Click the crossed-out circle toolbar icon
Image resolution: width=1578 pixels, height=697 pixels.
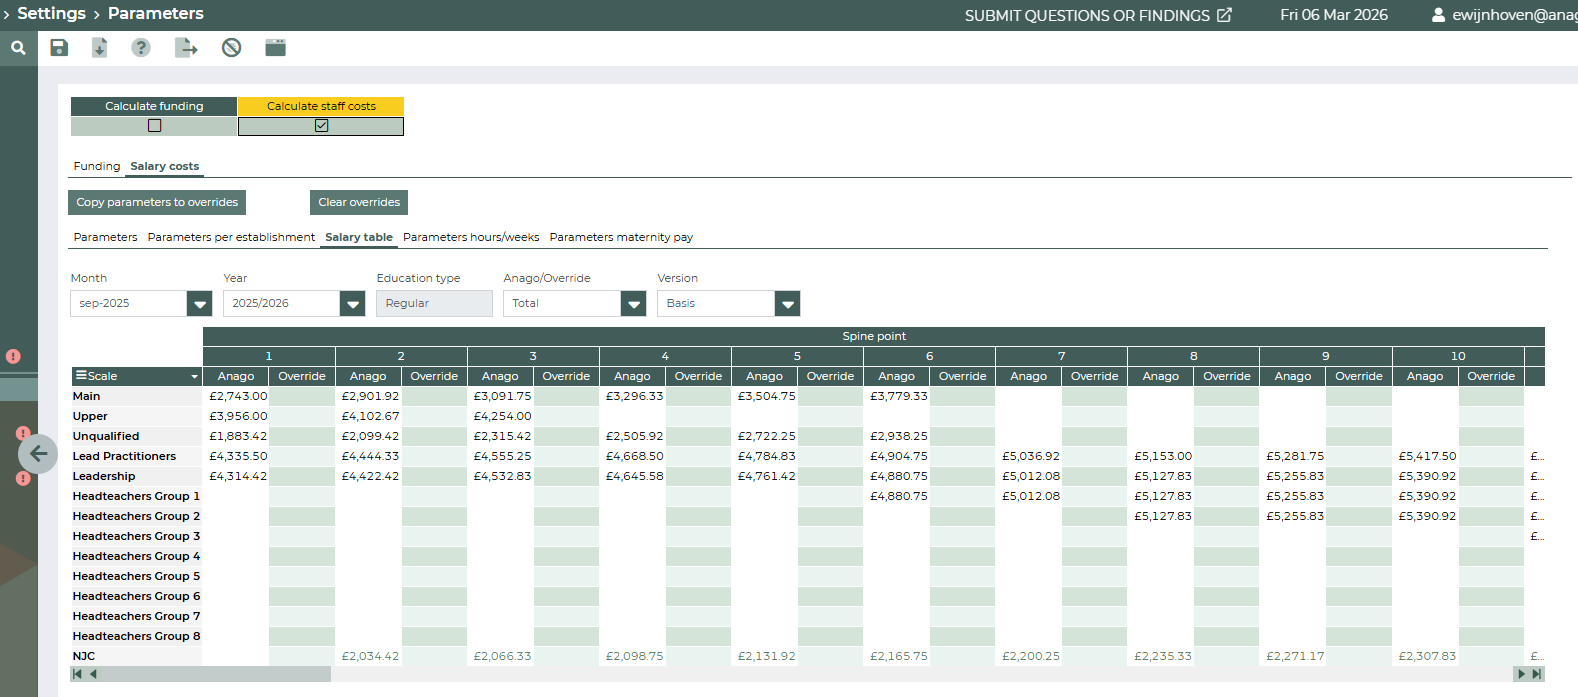click(231, 48)
